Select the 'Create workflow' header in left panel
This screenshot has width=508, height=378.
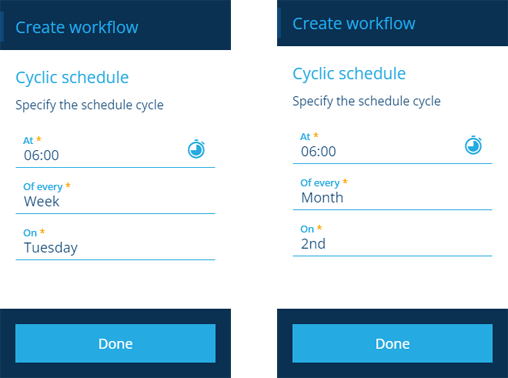tap(77, 27)
